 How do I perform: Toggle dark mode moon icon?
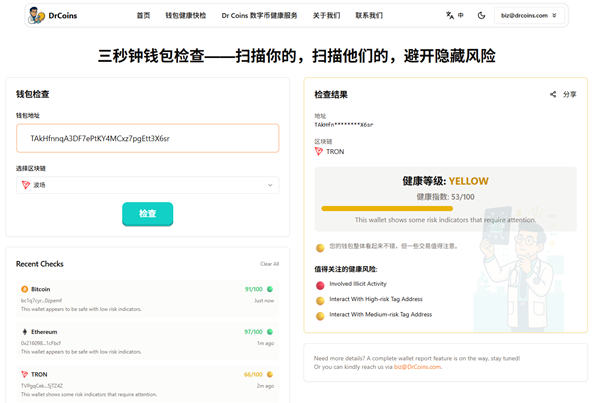pos(481,15)
